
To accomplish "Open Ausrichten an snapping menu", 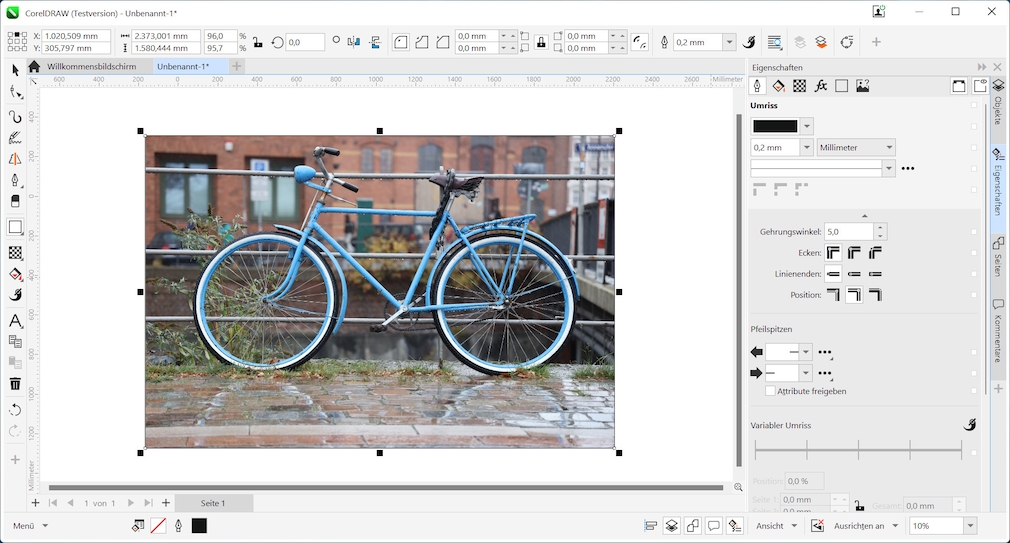I will (866, 526).
